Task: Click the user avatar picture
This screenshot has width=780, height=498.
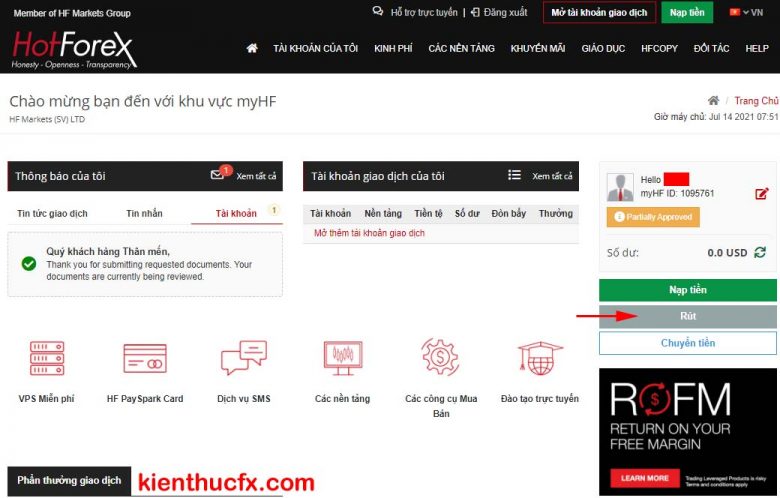Action: 620,187
